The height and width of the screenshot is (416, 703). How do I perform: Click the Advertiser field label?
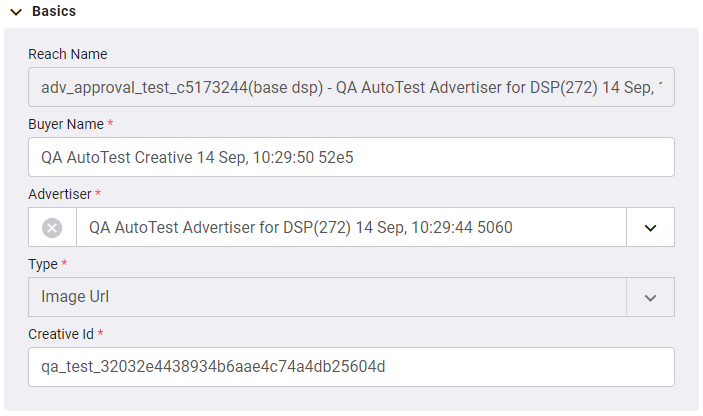(x=60, y=194)
